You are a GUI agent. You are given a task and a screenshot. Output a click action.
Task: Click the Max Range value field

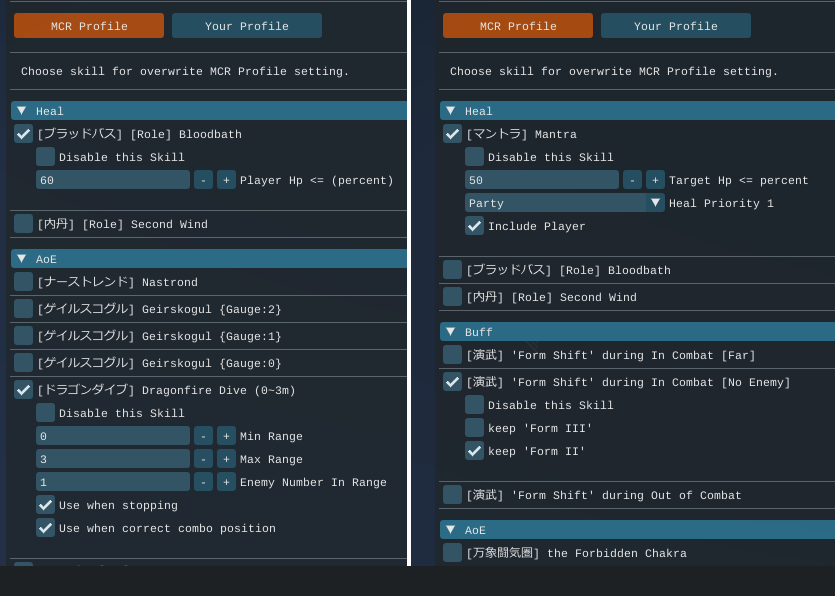[x=112, y=459]
